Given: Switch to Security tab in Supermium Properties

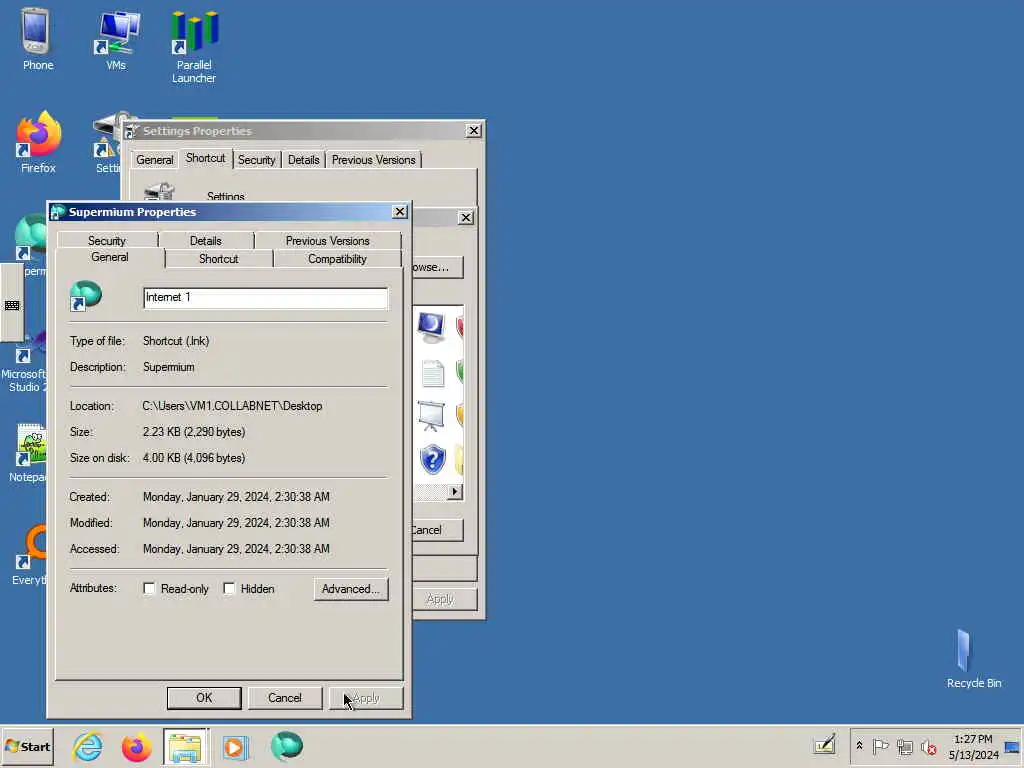Looking at the screenshot, I should [x=107, y=240].
